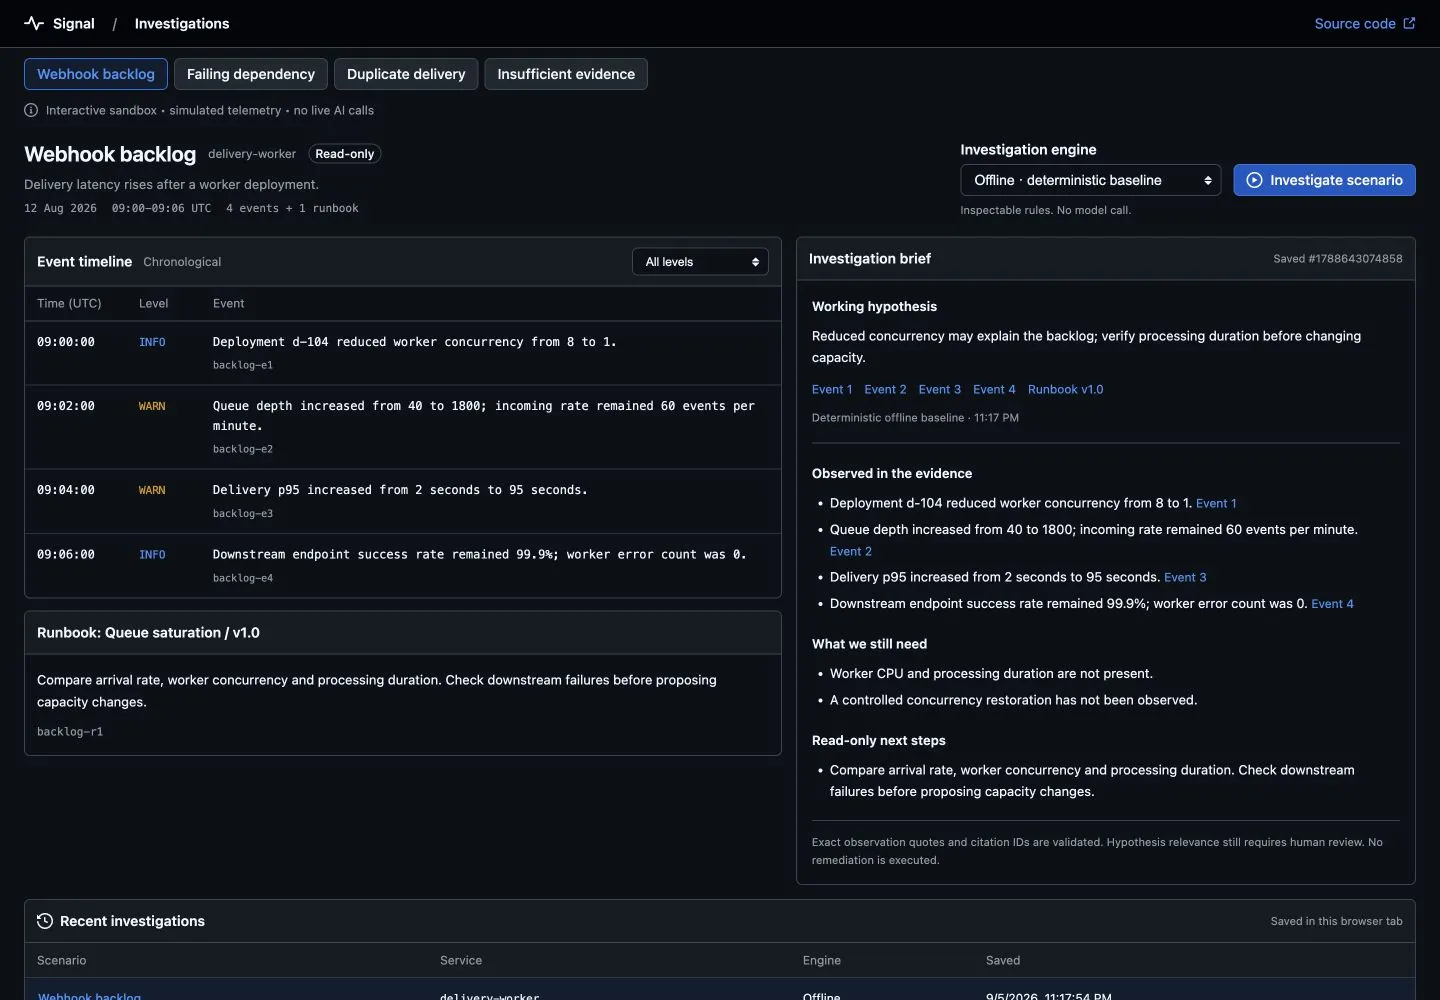
Task: Open Event 2 citation under Working hypothesis
Action: [x=885, y=389]
